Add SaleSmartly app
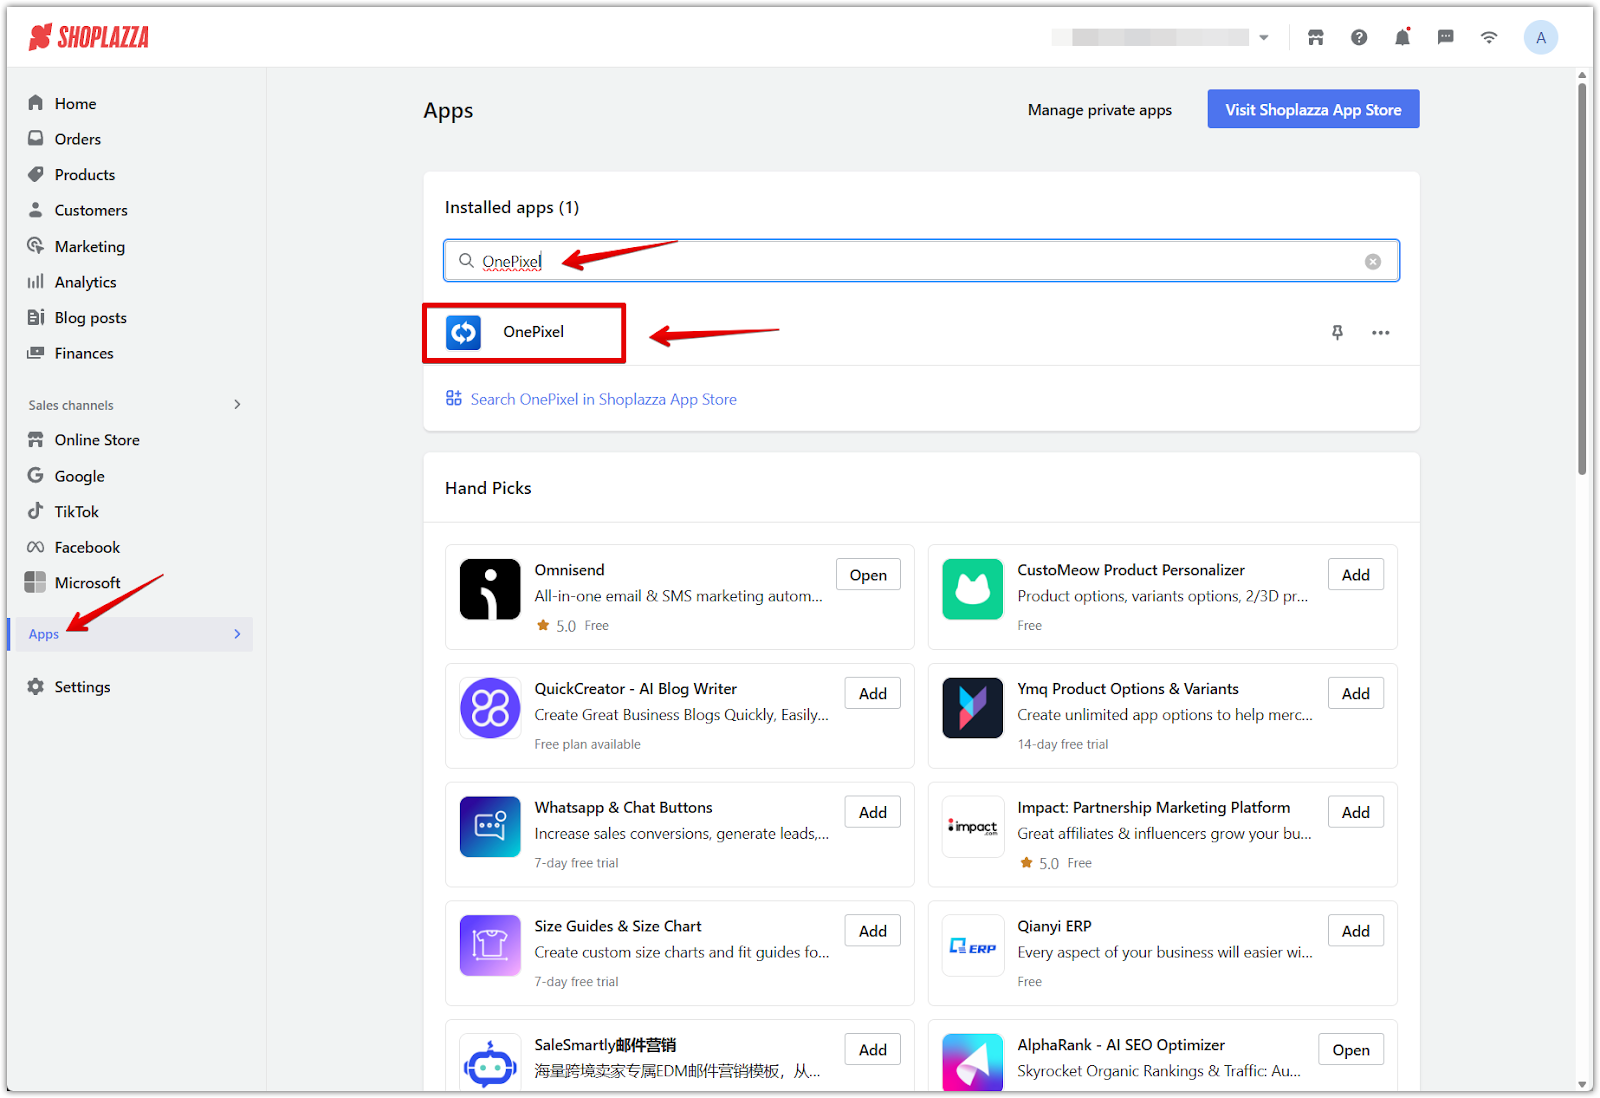 (873, 1050)
